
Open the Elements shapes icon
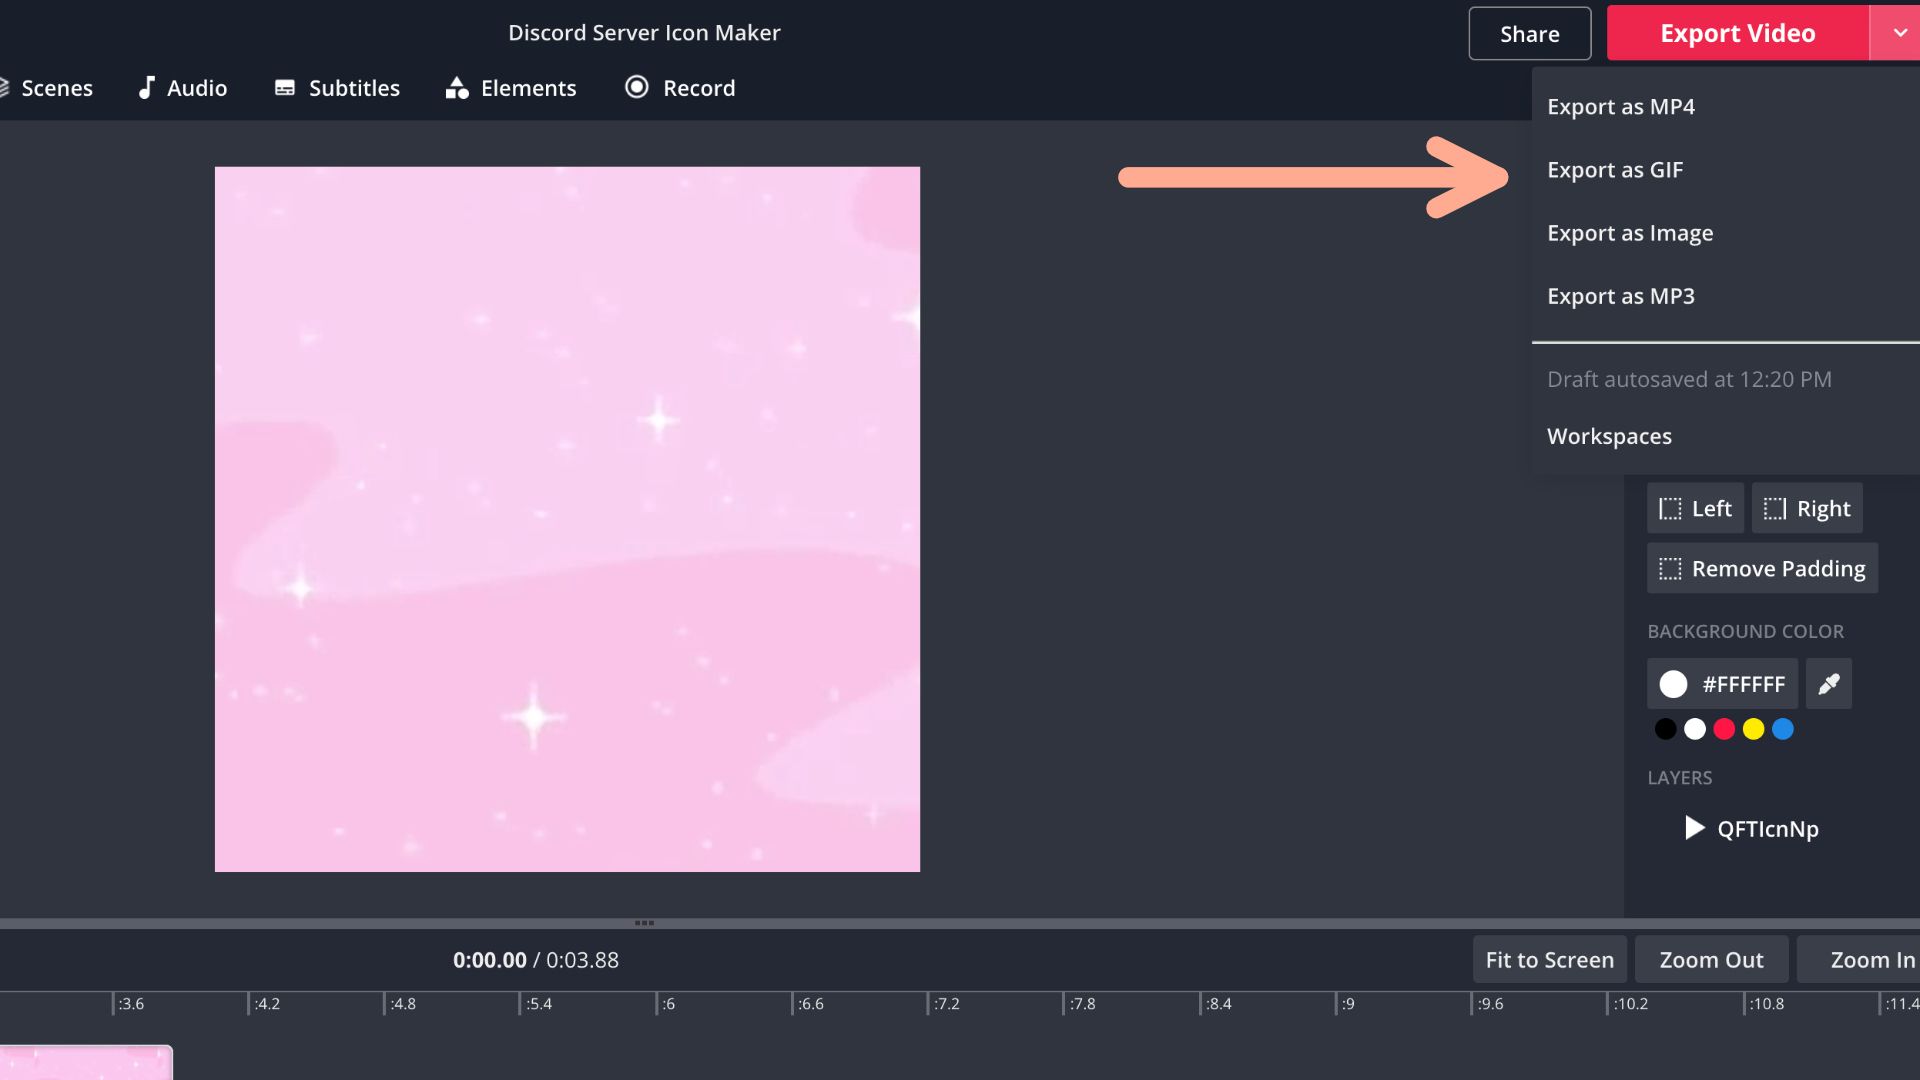pyautogui.click(x=457, y=88)
